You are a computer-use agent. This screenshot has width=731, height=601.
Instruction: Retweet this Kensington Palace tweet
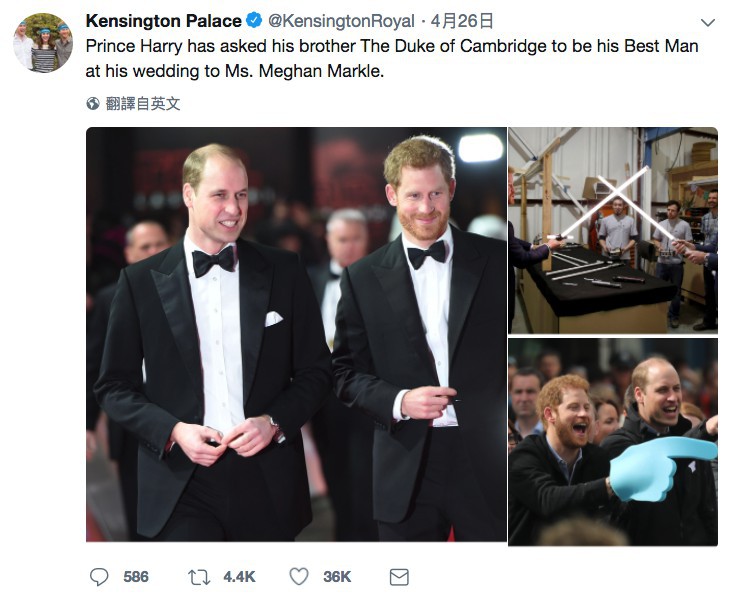tap(198, 576)
